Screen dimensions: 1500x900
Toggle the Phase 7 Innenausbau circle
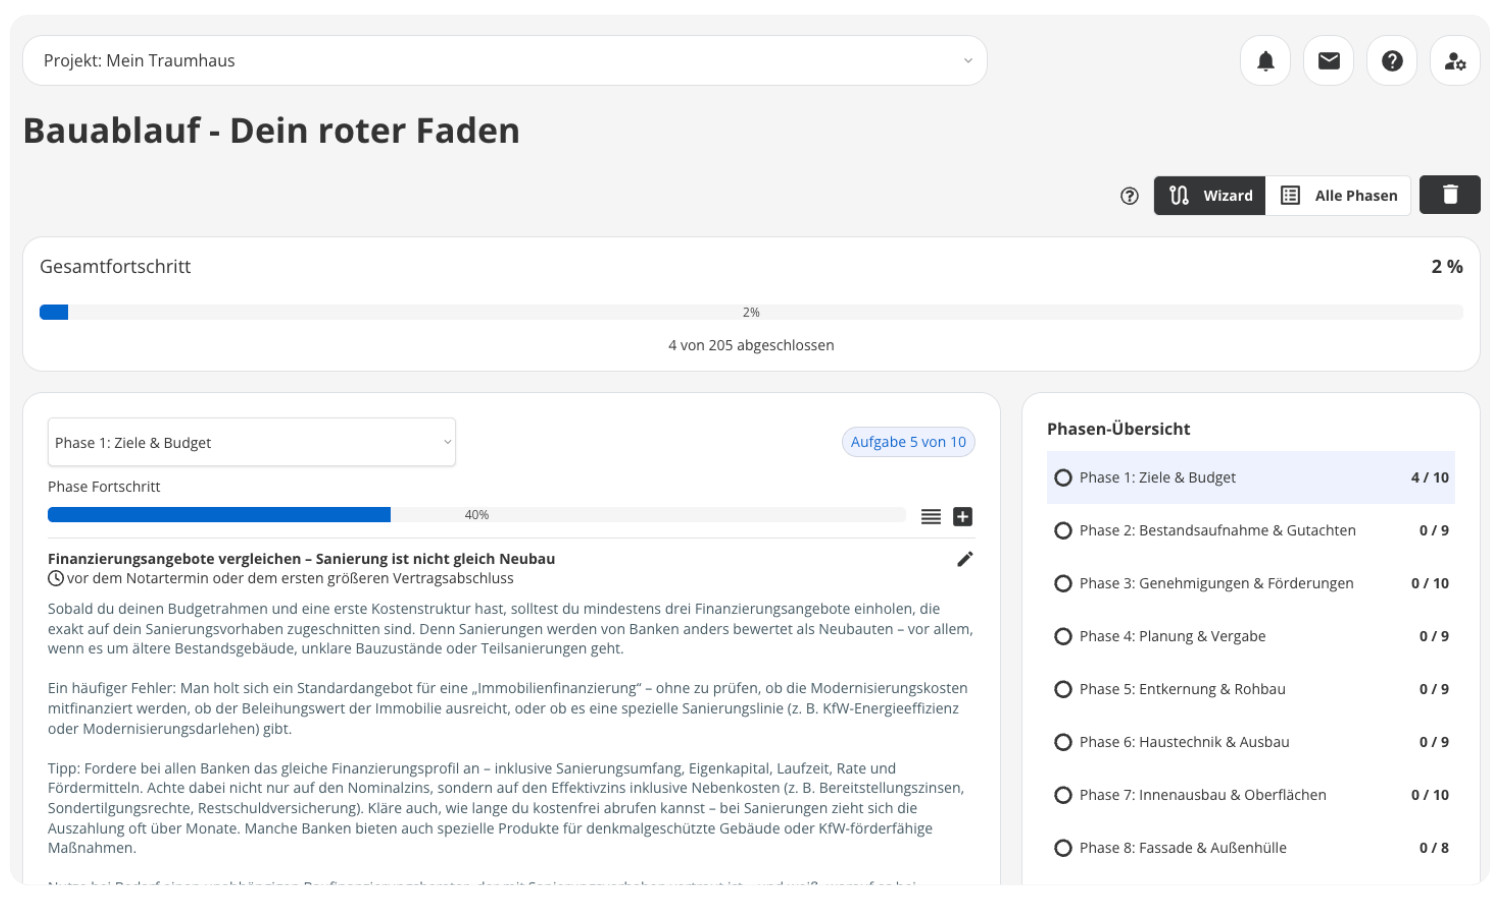pyautogui.click(x=1063, y=795)
